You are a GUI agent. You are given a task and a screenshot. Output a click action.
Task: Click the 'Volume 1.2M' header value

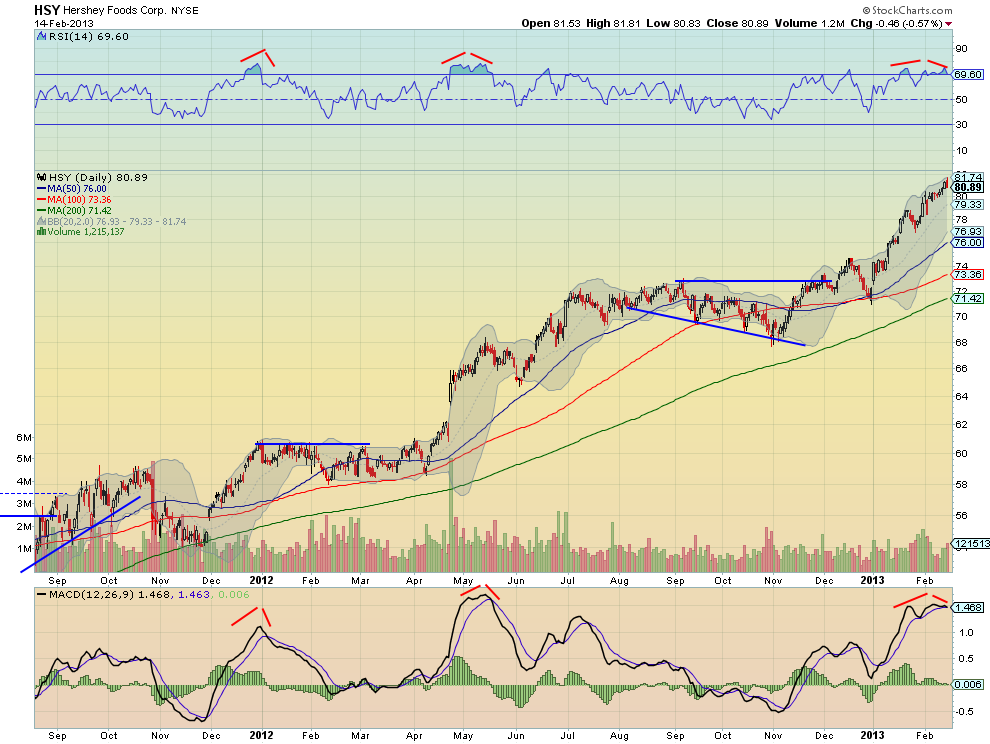pyautogui.click(x=809, y=23)
